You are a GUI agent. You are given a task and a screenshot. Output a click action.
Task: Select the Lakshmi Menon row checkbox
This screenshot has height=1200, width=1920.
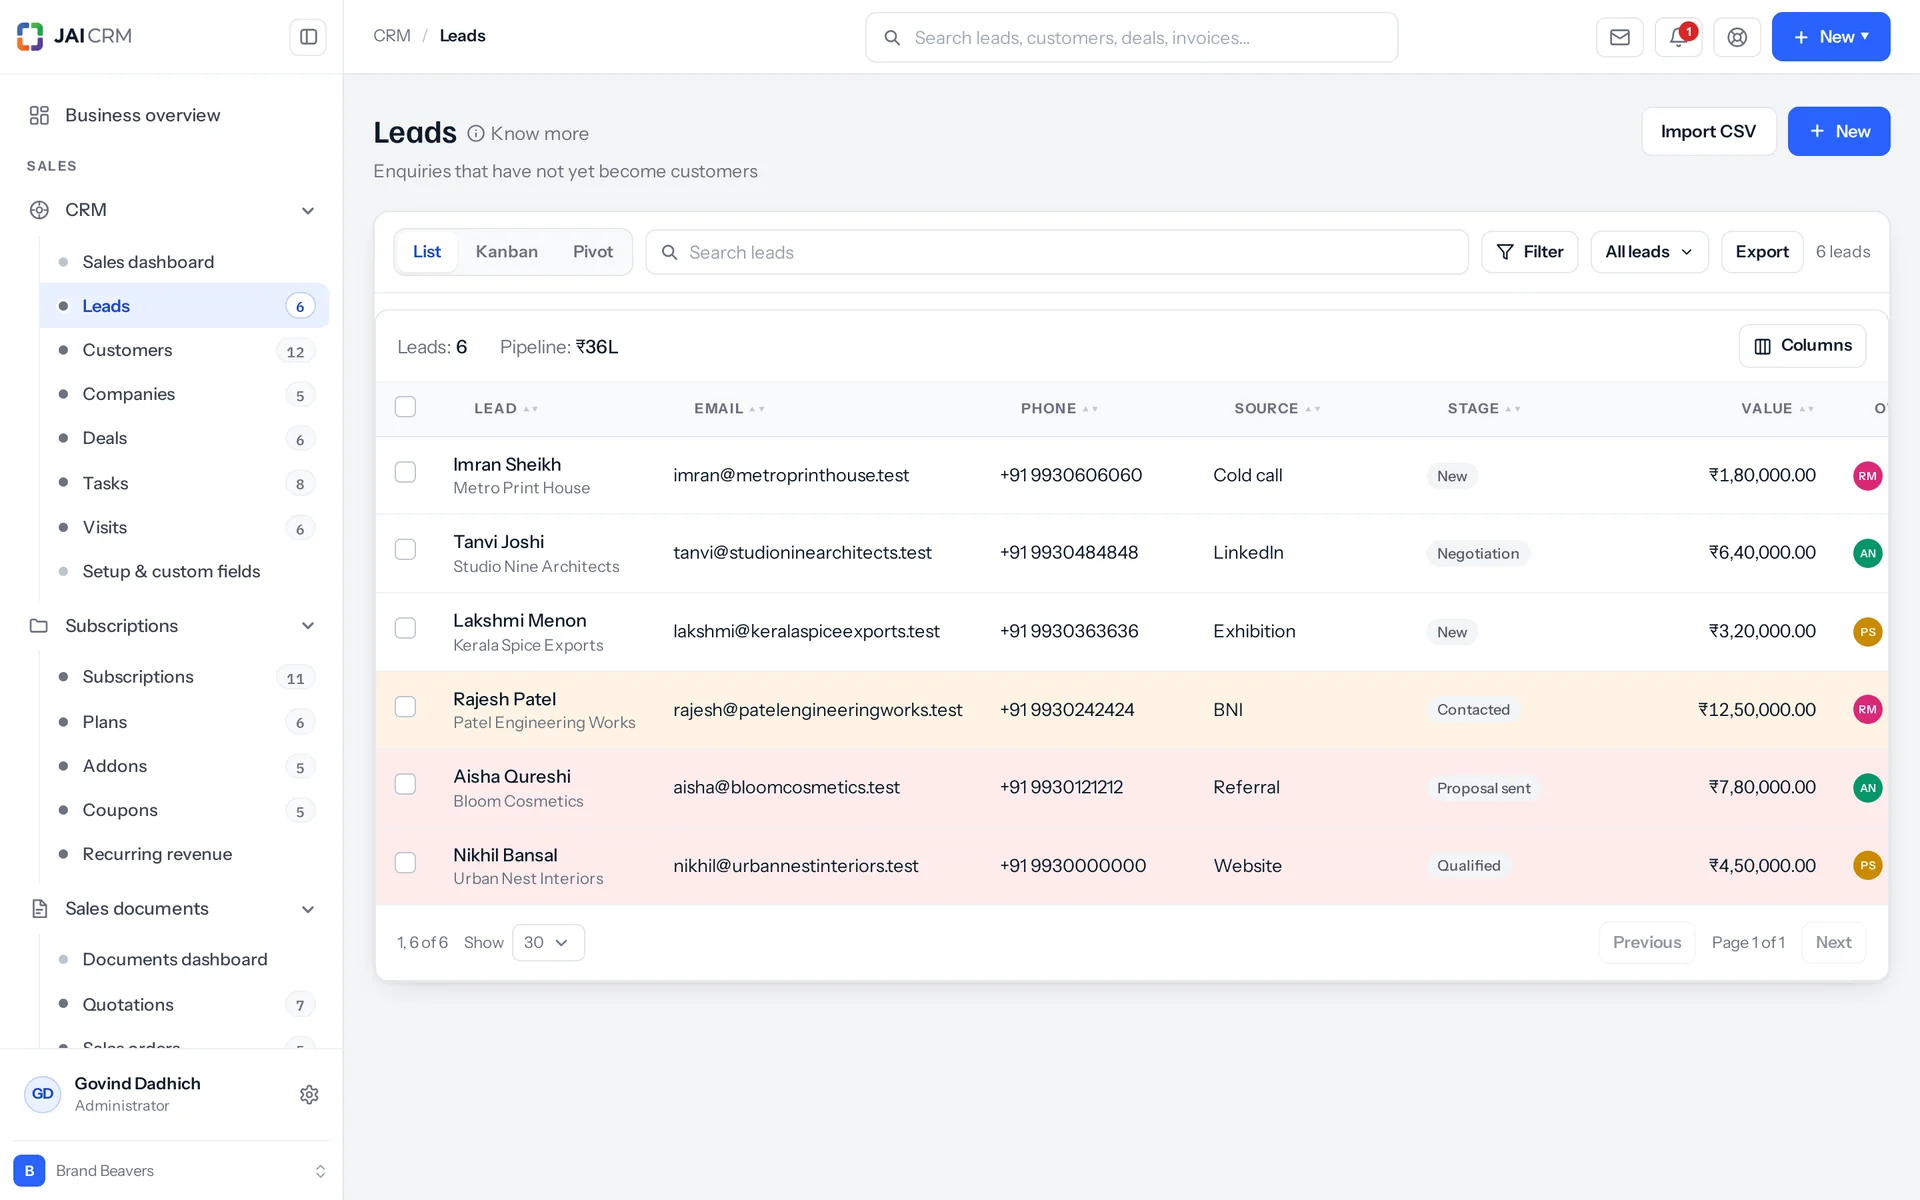click(405, 628)
